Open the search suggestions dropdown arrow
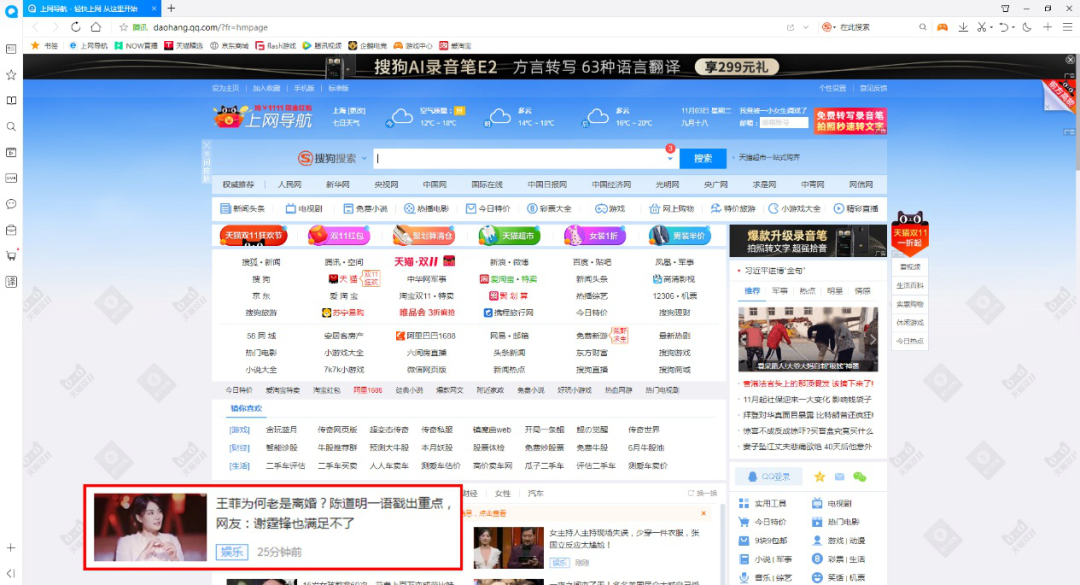 669,158
